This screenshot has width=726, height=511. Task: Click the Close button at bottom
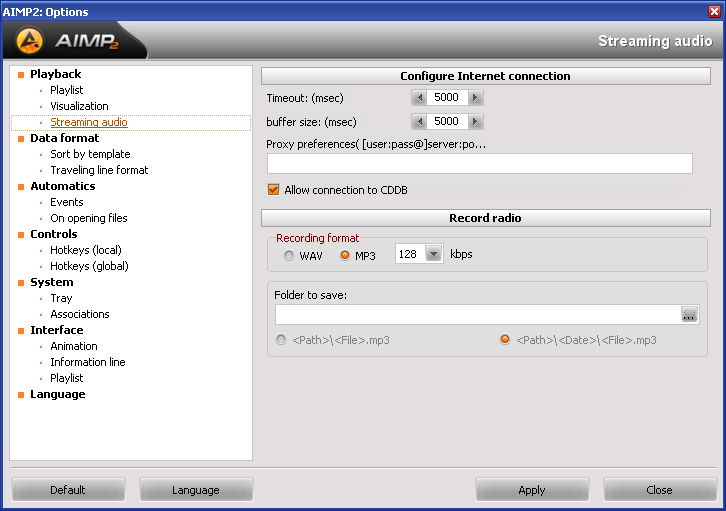pos(660,490)
